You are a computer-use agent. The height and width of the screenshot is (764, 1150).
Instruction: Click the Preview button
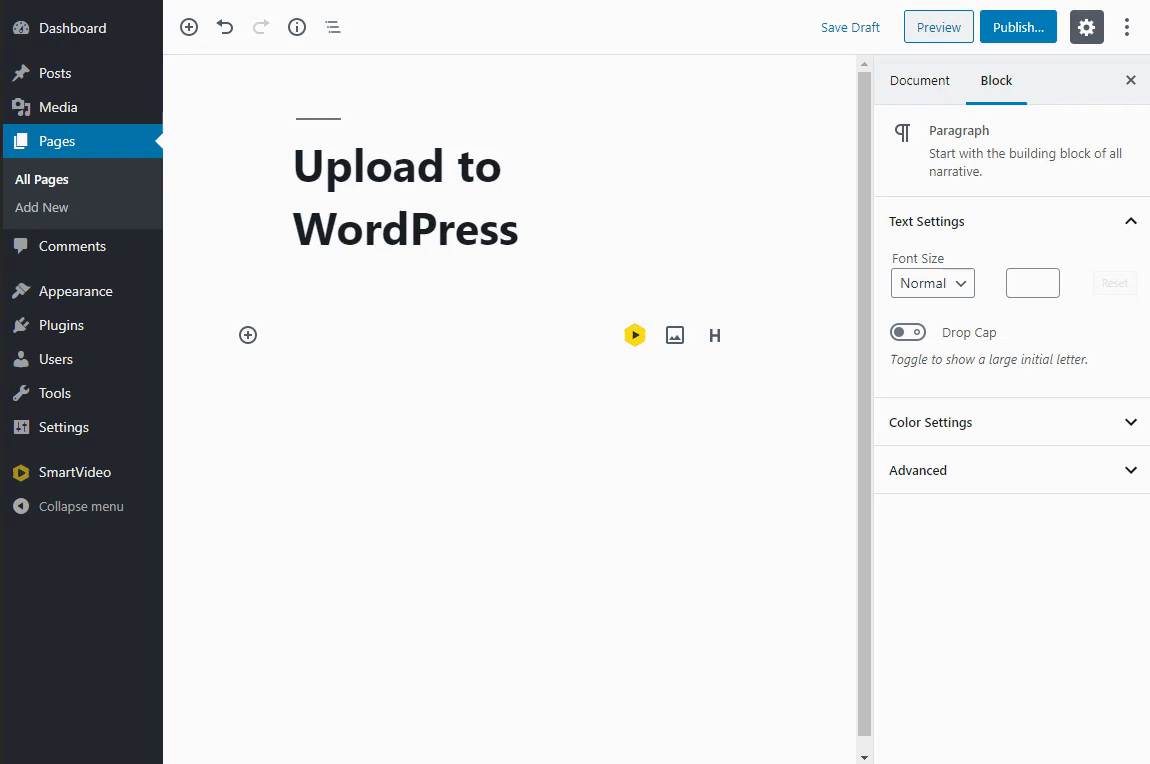coord(938,27)
